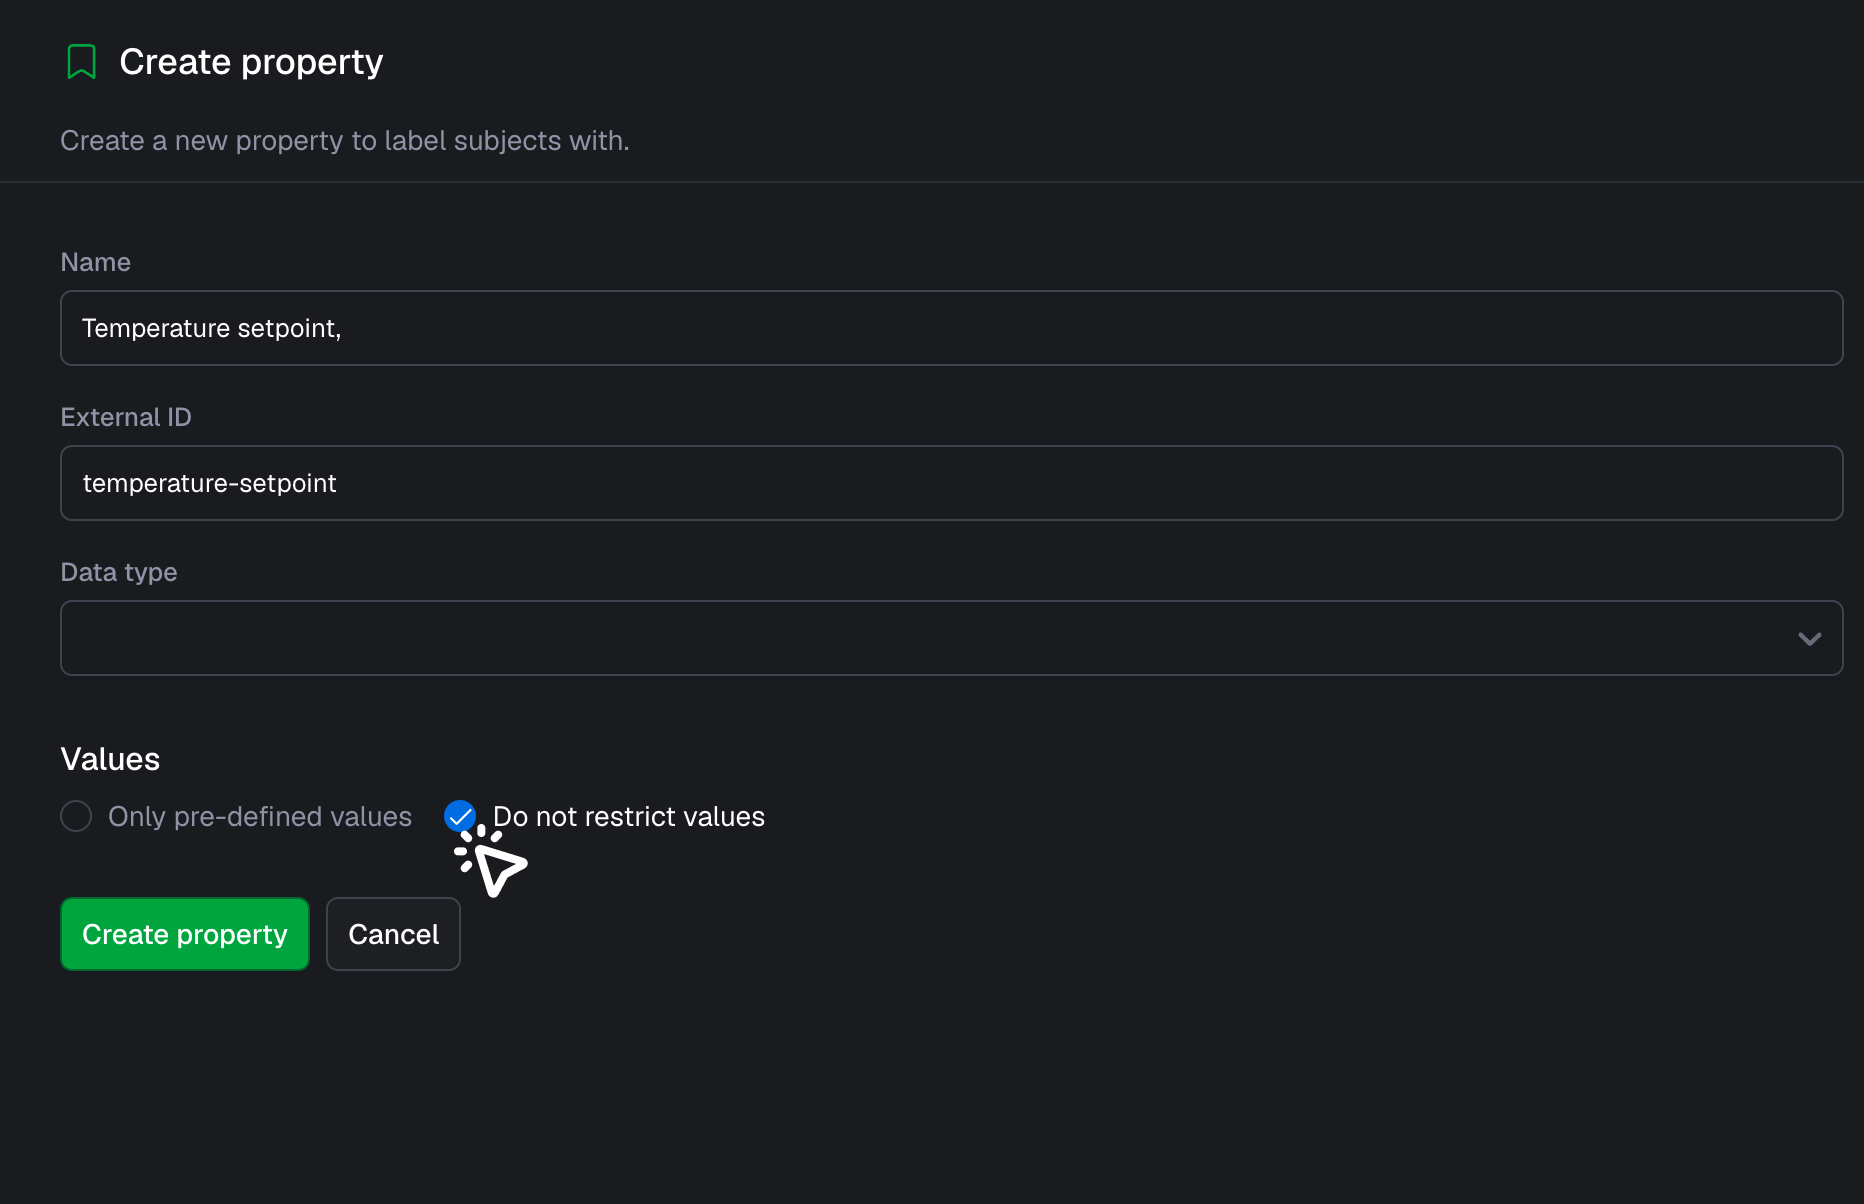
Task: Click the Values section heading
Action: tap(110, 759)
